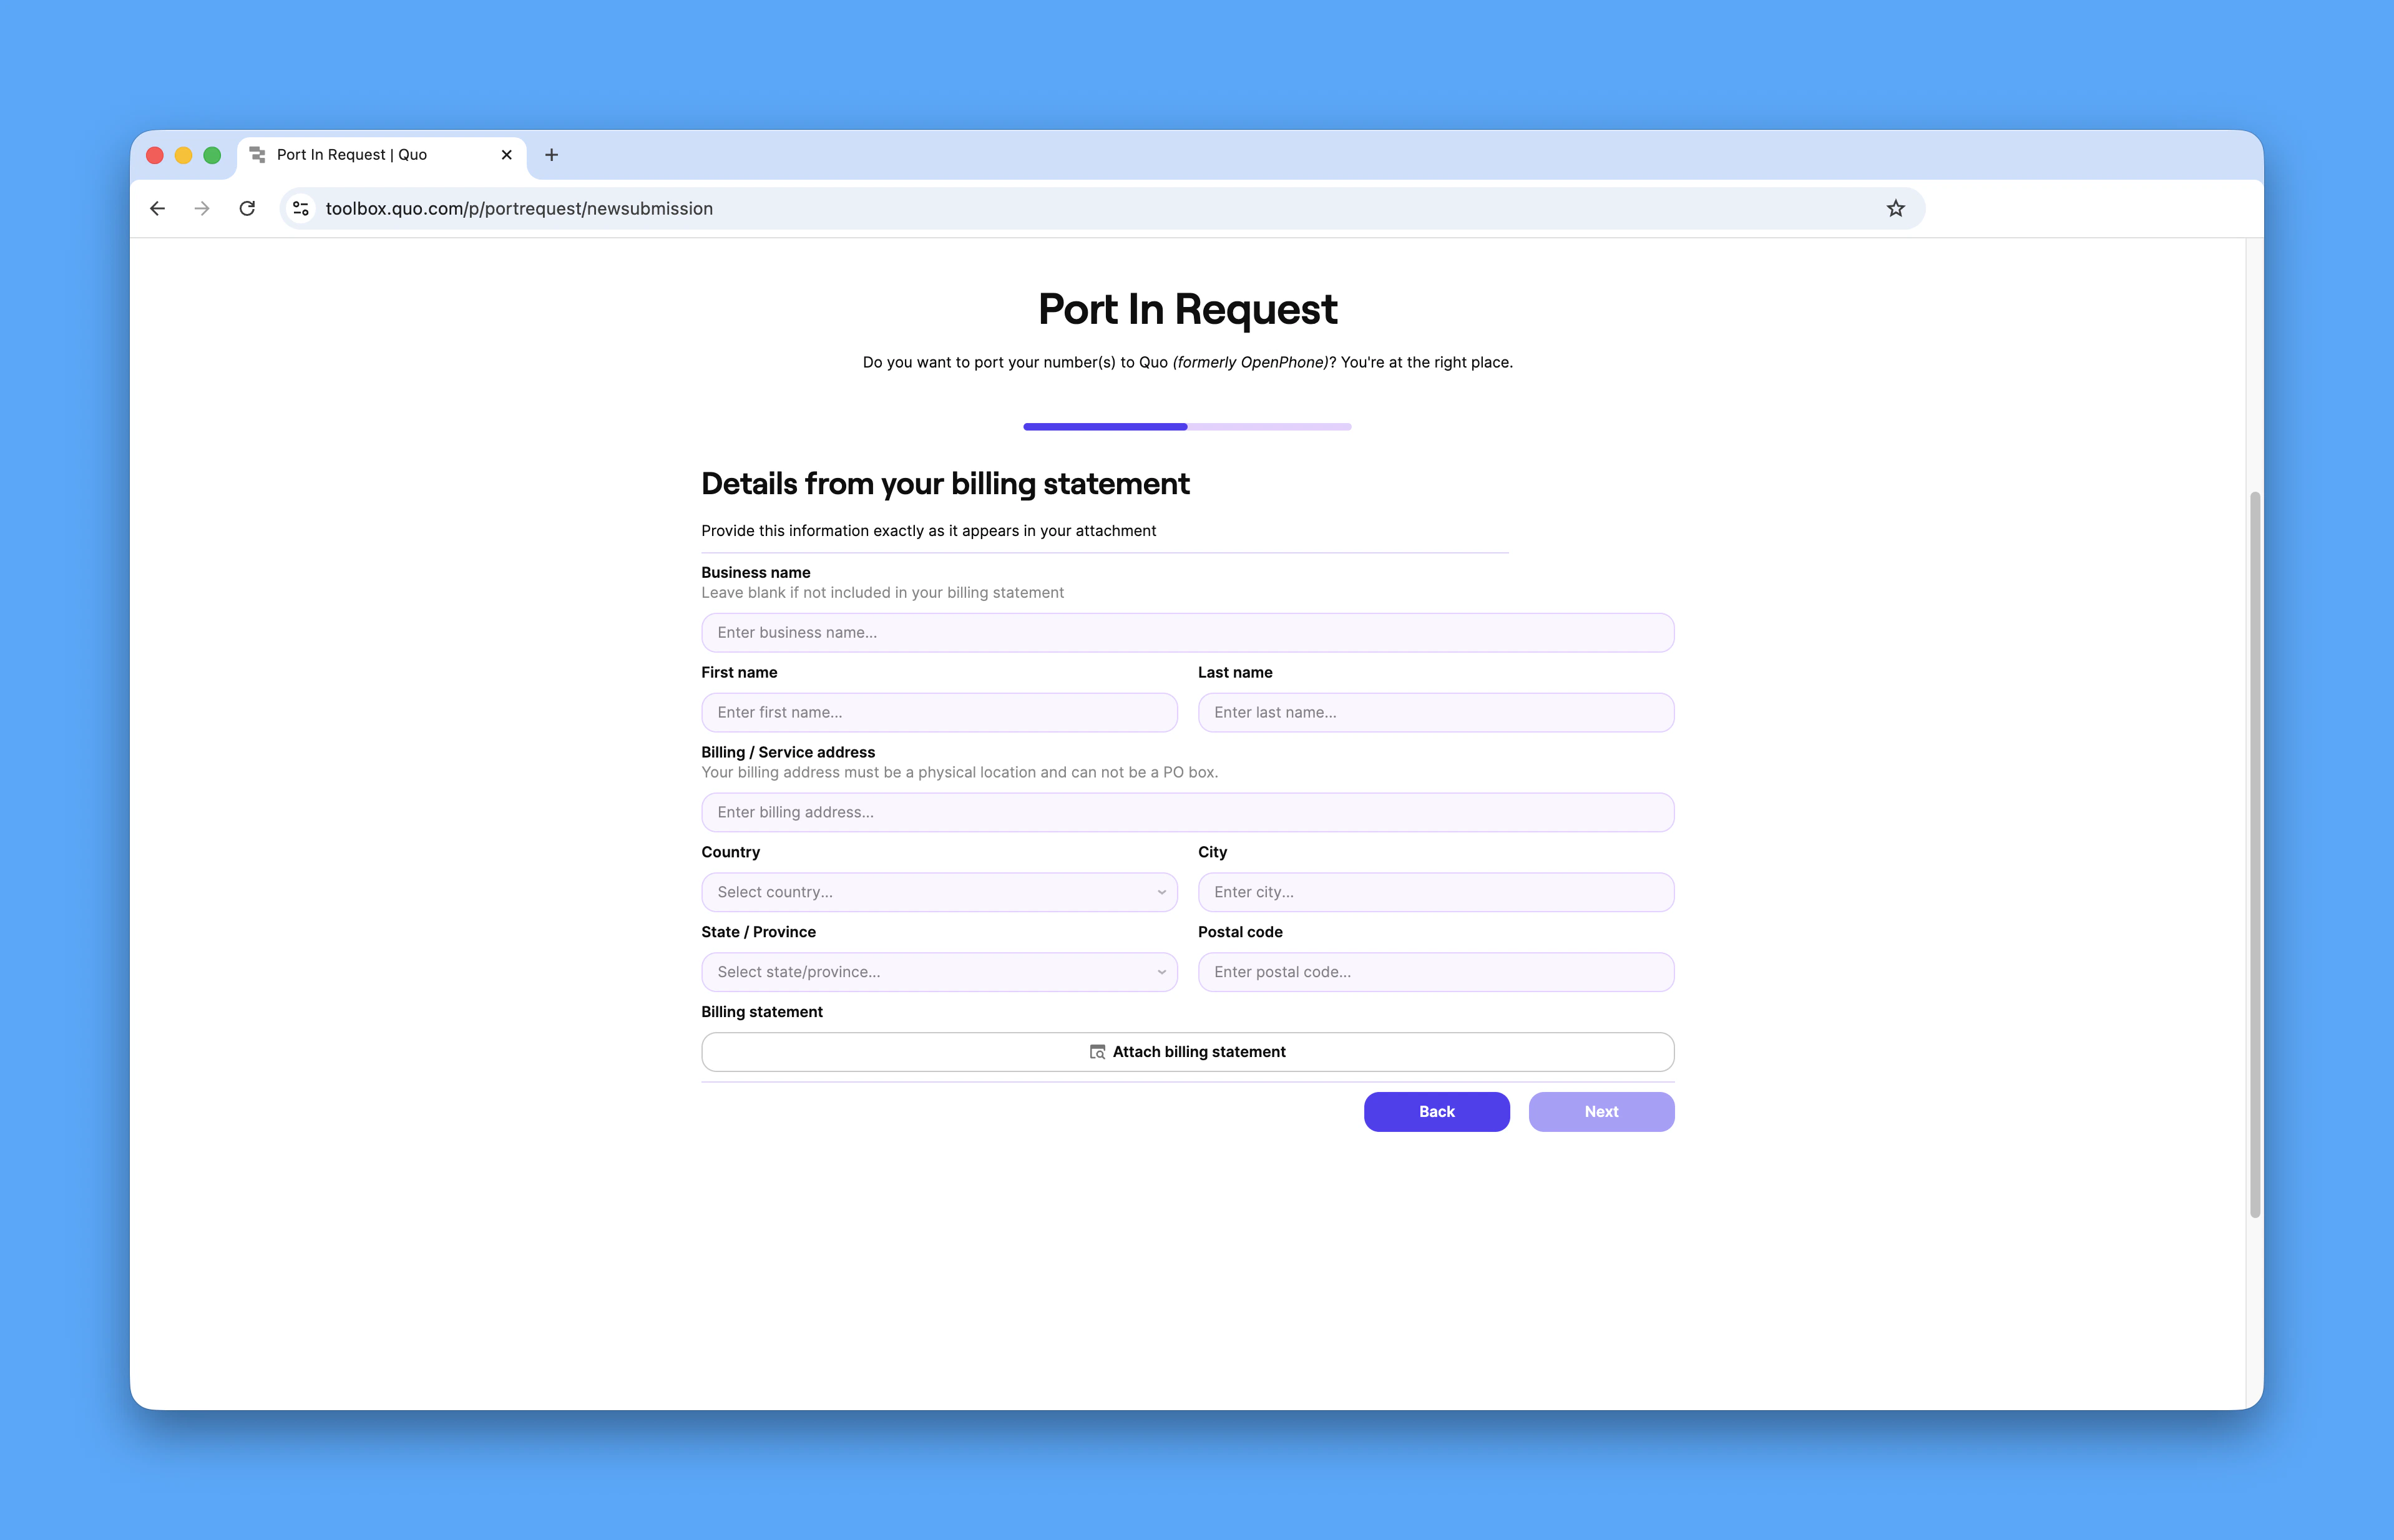Click 'Leave blank if not included' hint text
This screenshot has height=1540, width=2394.
[x=882, y=593]
